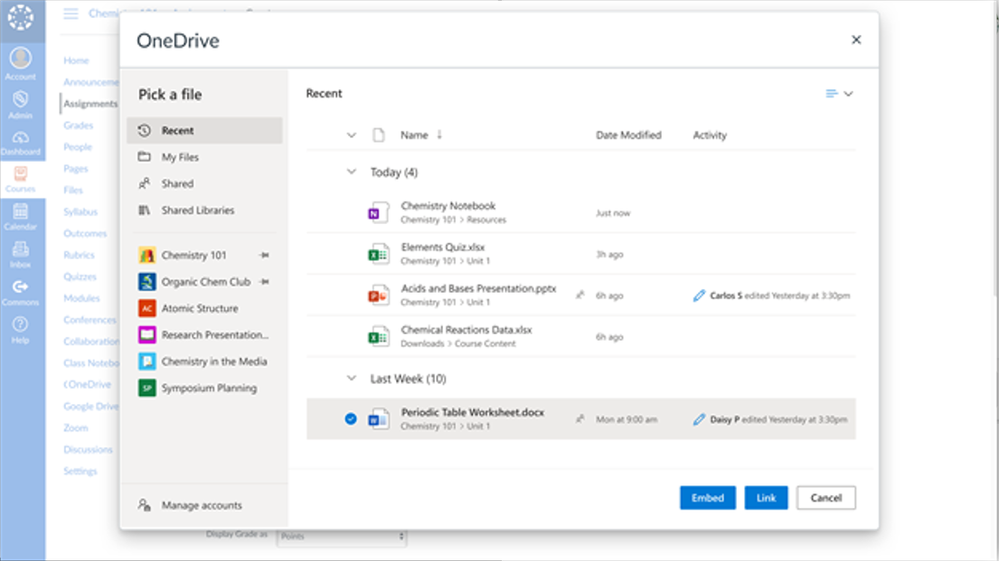The height and width of the screenshot is (561, 999).
Task: Click shared icon on Periodic Table Worksheet row
Action: (x=580, y=419)
